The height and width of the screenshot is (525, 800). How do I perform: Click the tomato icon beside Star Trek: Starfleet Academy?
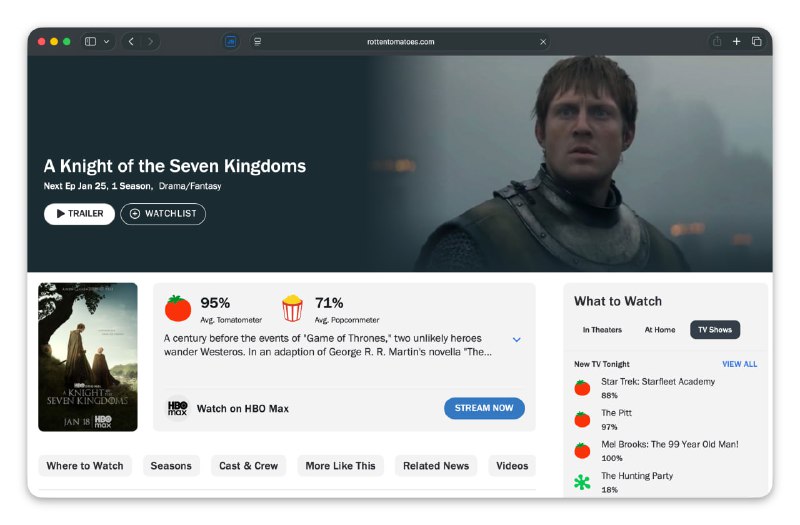point(582,388)
